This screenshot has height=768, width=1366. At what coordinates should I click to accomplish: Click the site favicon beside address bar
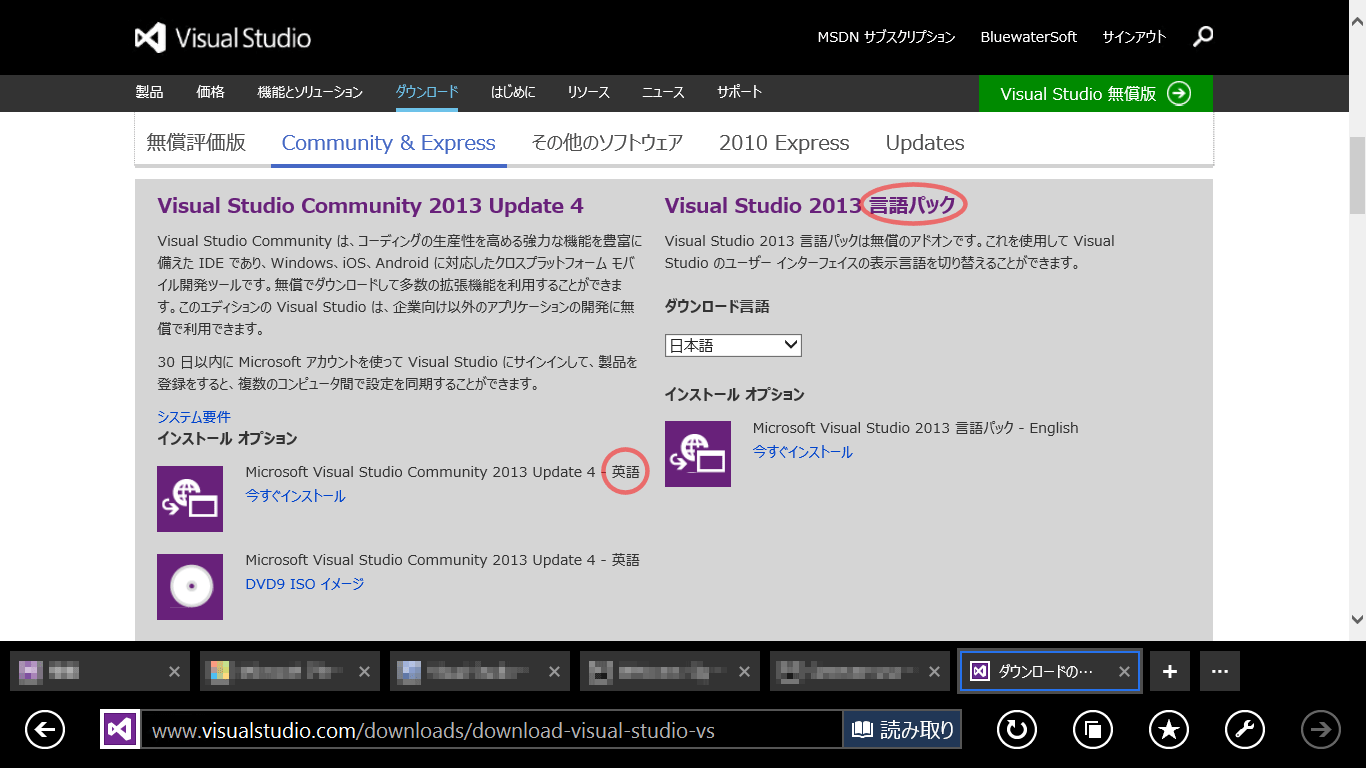(120, 730)
